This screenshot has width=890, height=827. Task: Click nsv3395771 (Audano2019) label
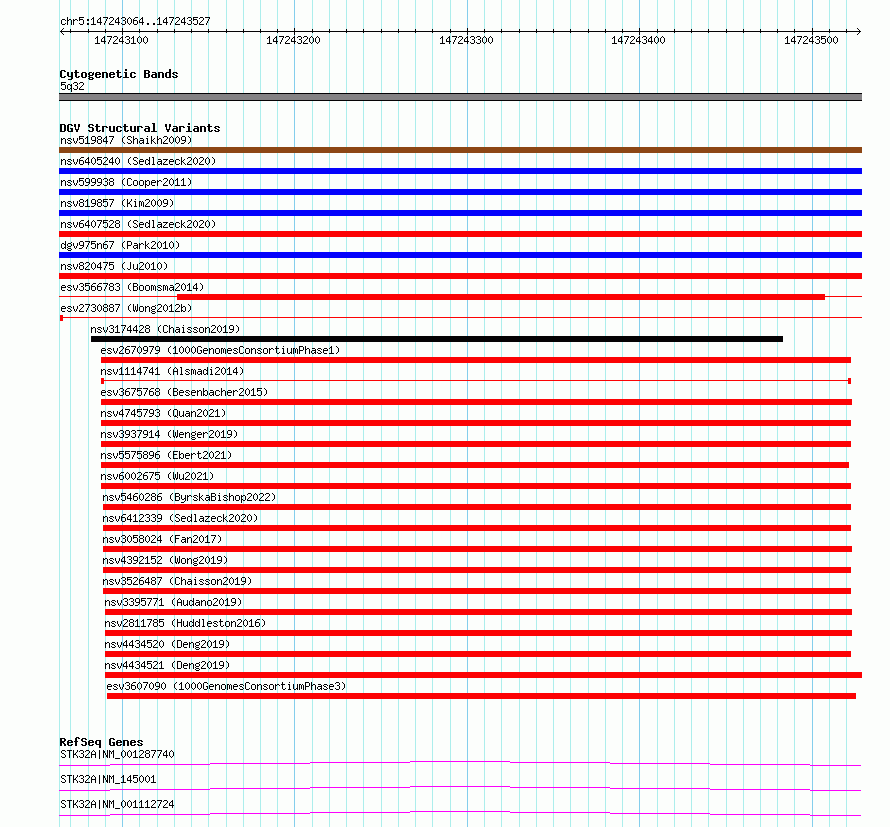pos(173,602)
